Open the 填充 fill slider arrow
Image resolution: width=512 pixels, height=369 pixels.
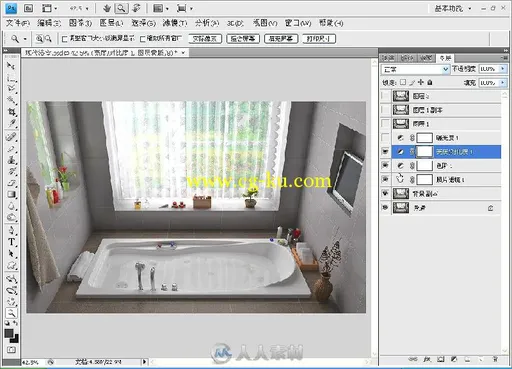click(503, 82)
